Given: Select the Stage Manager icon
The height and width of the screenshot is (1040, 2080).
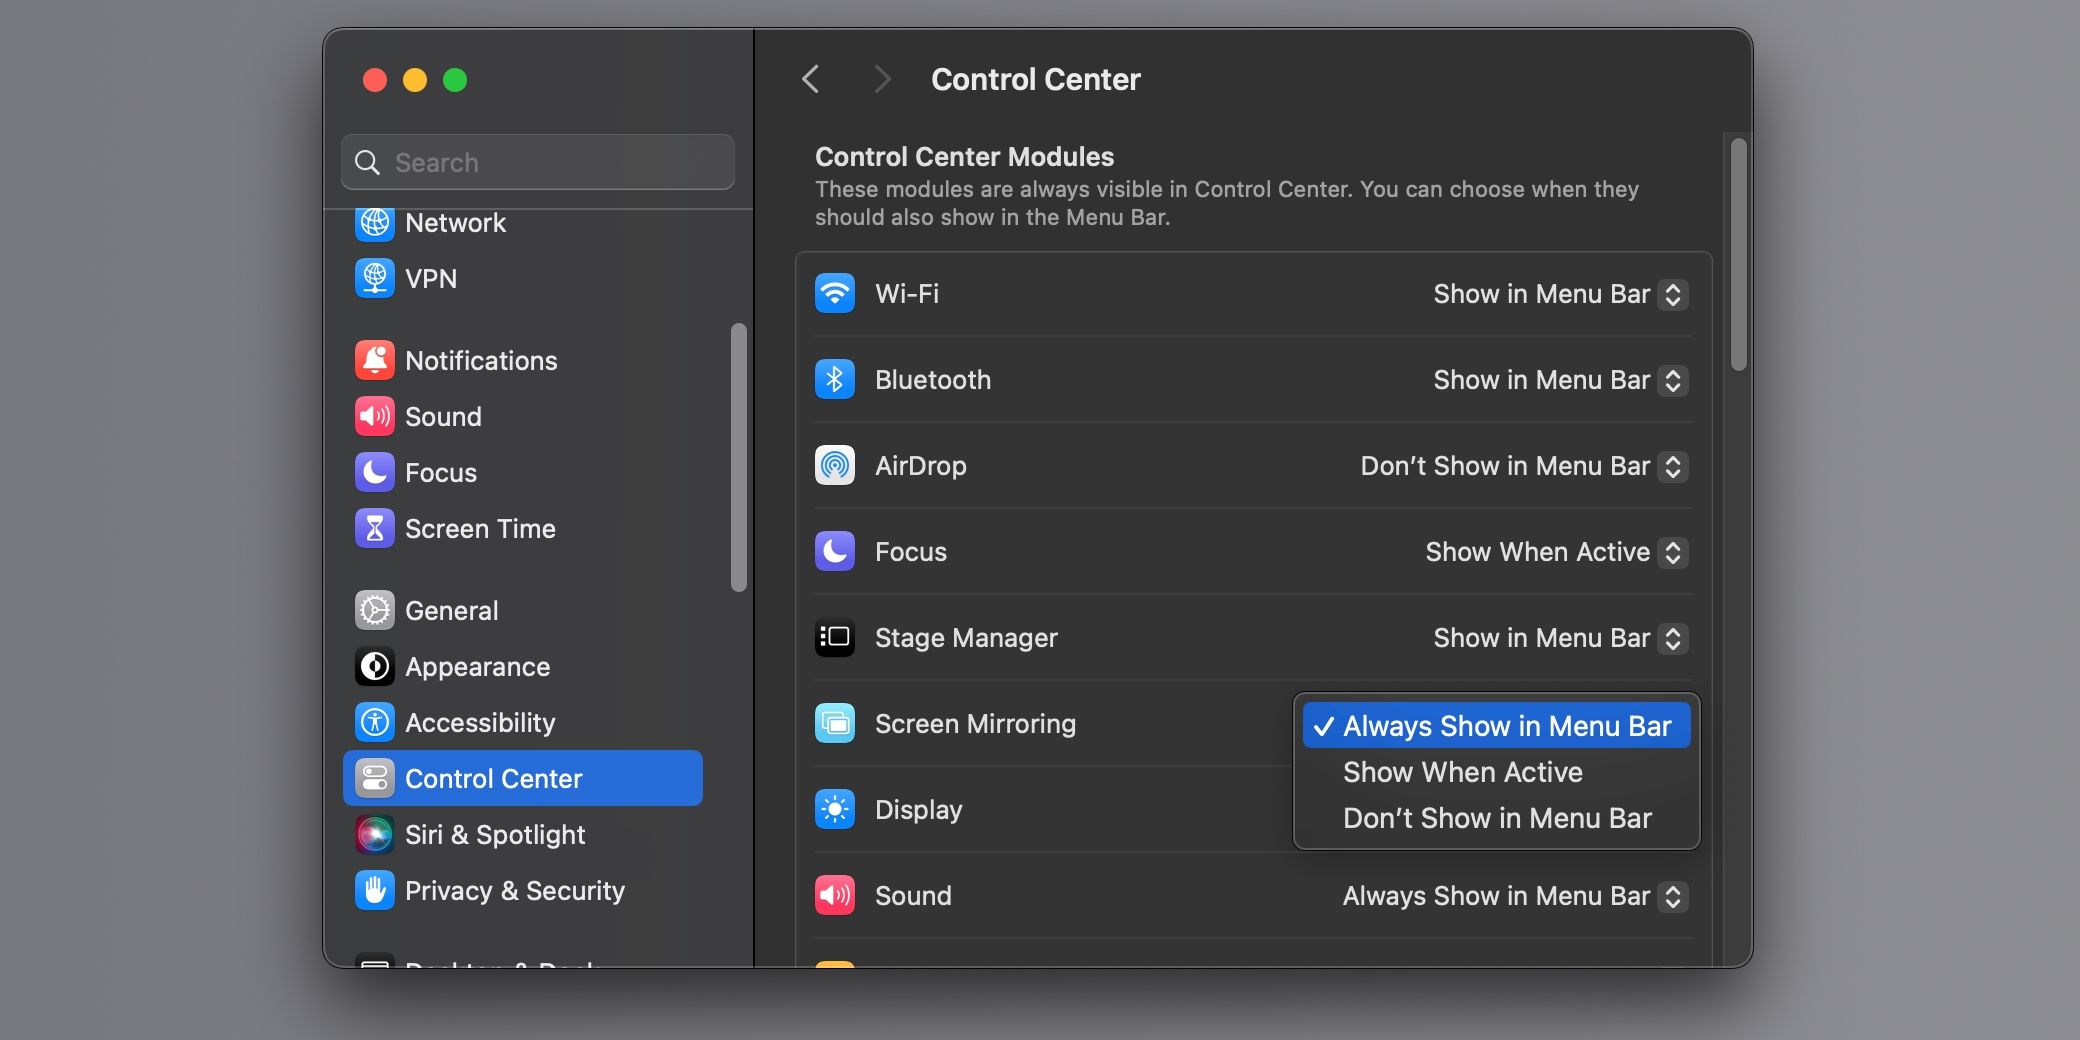Looking at the screenshot, I should tap(835, 638).
